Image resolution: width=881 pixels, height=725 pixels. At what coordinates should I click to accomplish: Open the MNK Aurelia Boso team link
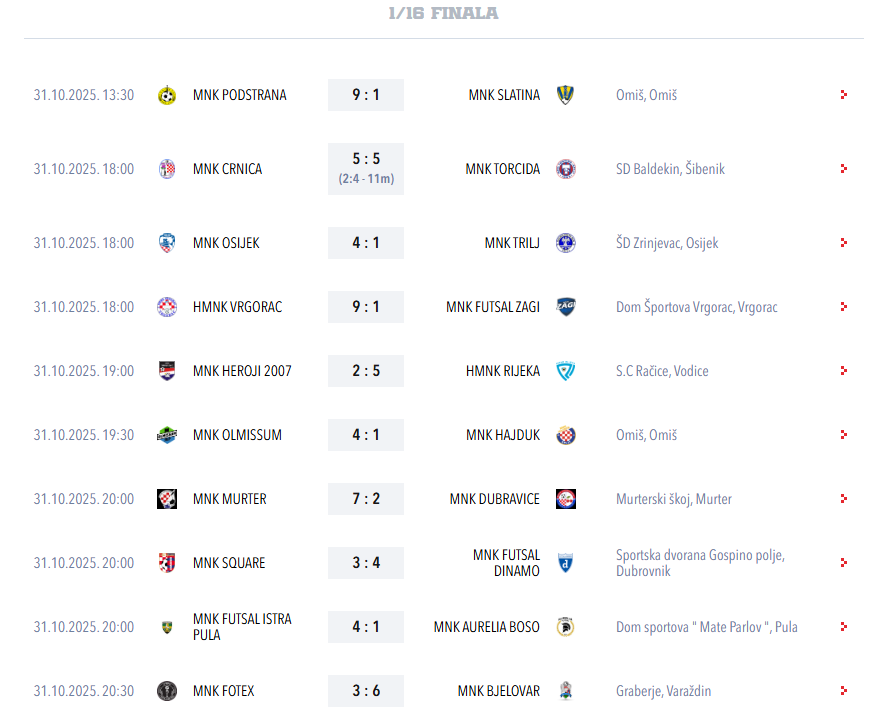pos(486,627)
